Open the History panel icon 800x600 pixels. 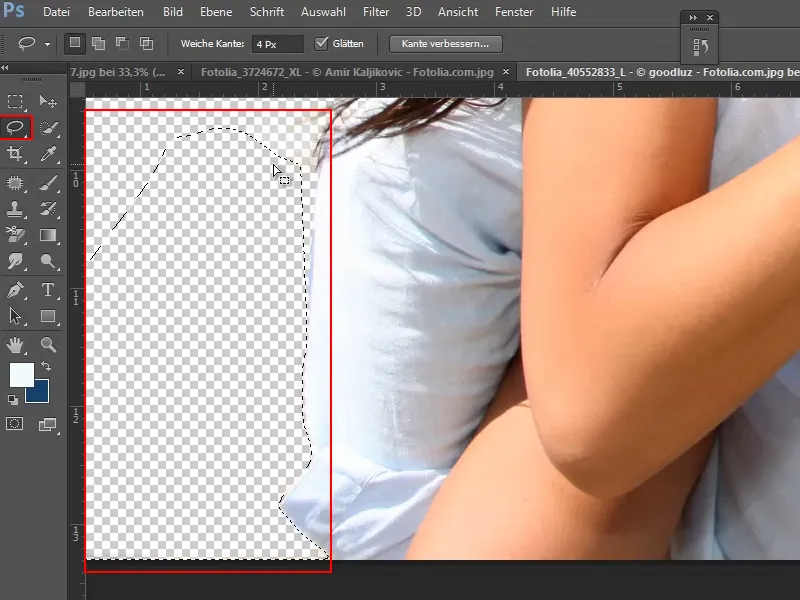tap(701, 47)
